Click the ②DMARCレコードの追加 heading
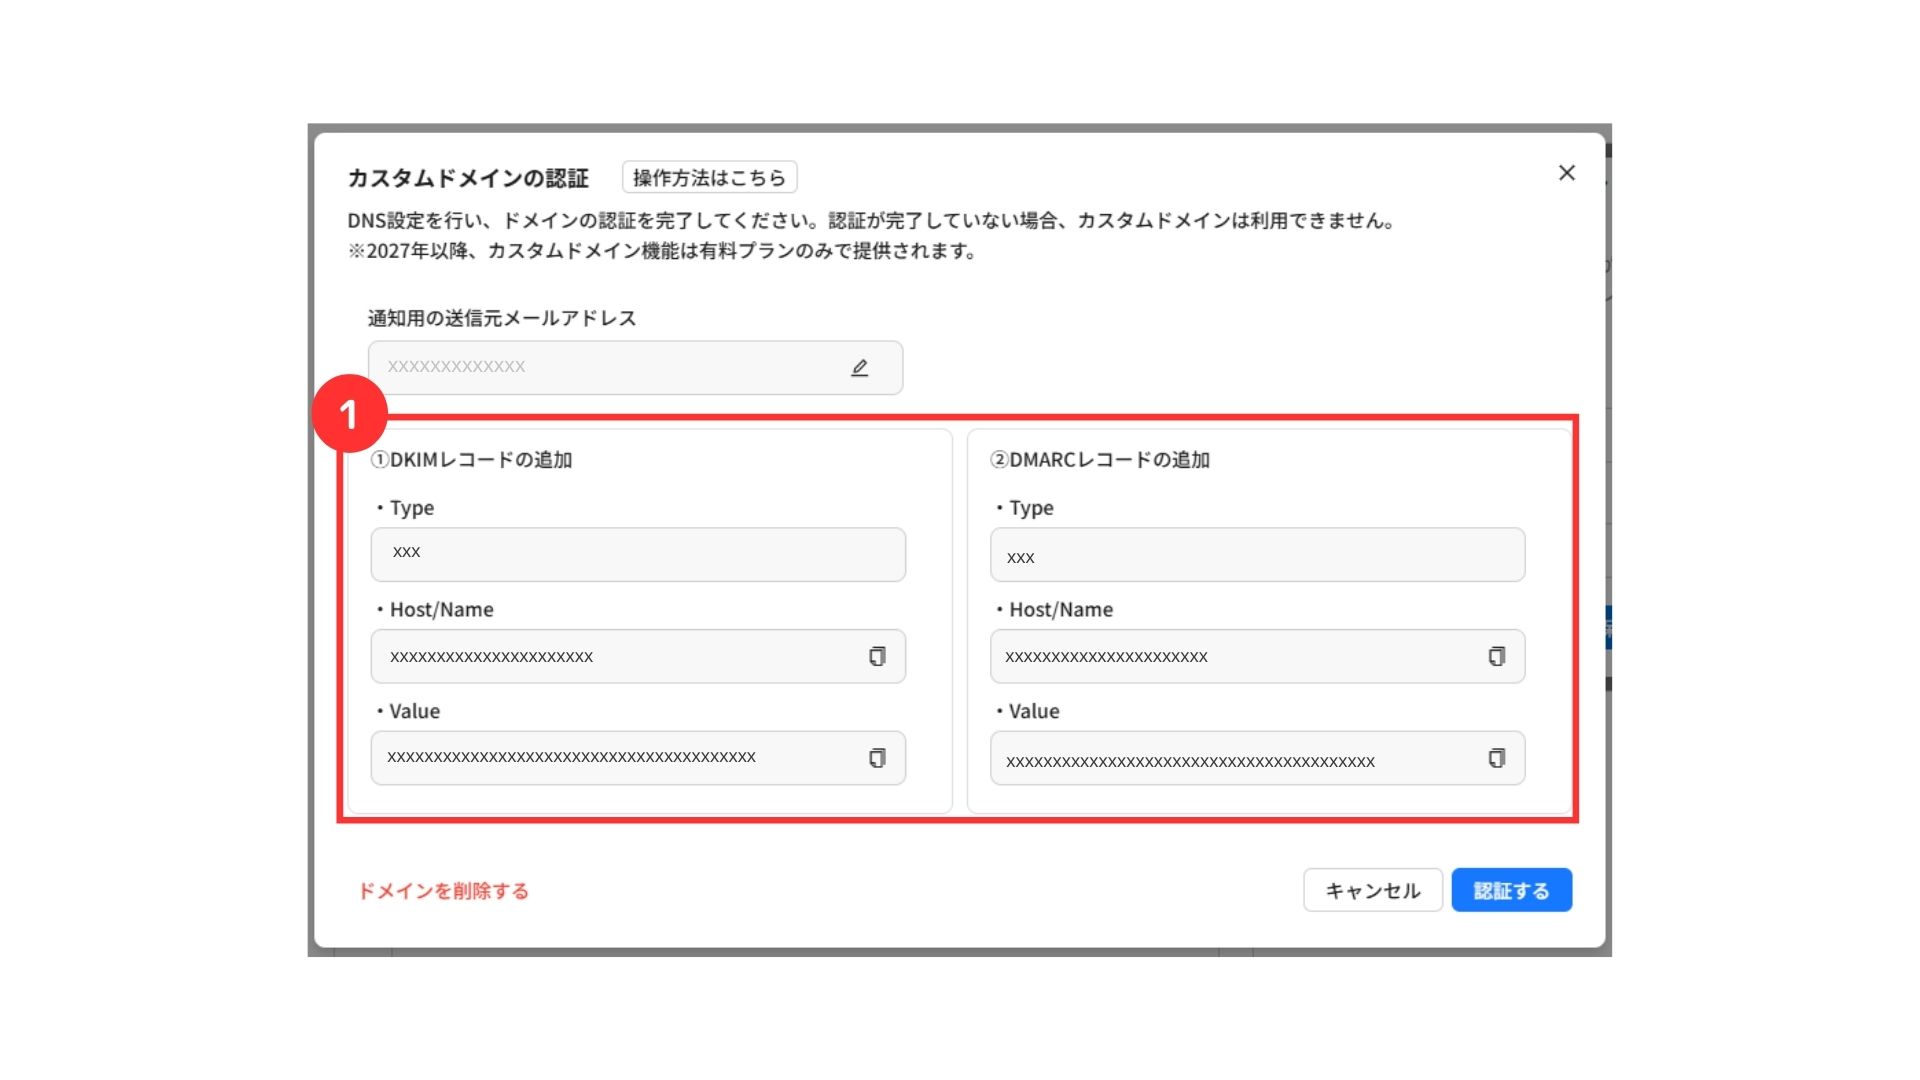 [1100, 460]
